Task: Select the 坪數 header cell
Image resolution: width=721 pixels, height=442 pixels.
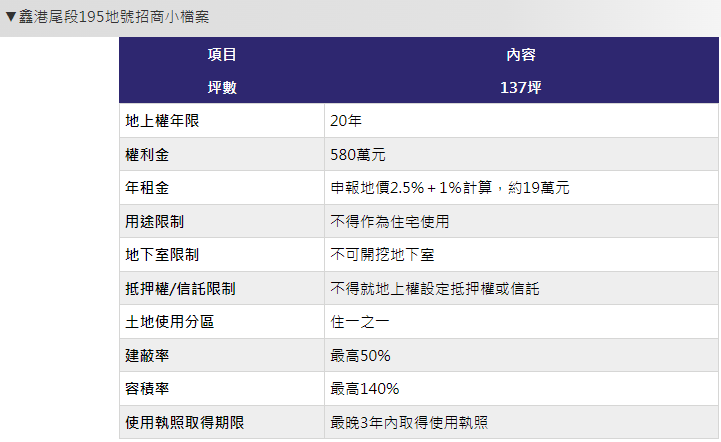Action: [x=222, y=87]
